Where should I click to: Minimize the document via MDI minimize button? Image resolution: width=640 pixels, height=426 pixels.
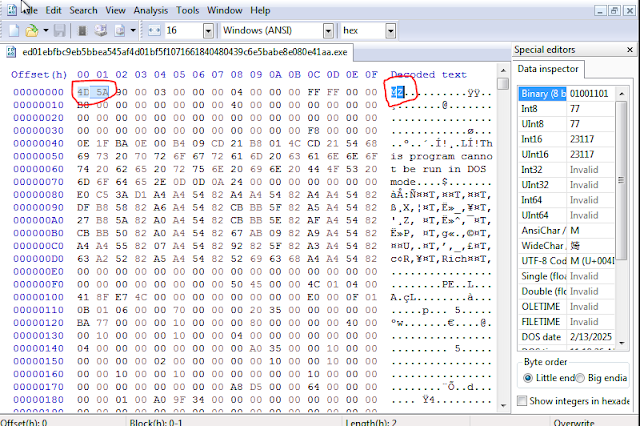[x=600, y=11]
